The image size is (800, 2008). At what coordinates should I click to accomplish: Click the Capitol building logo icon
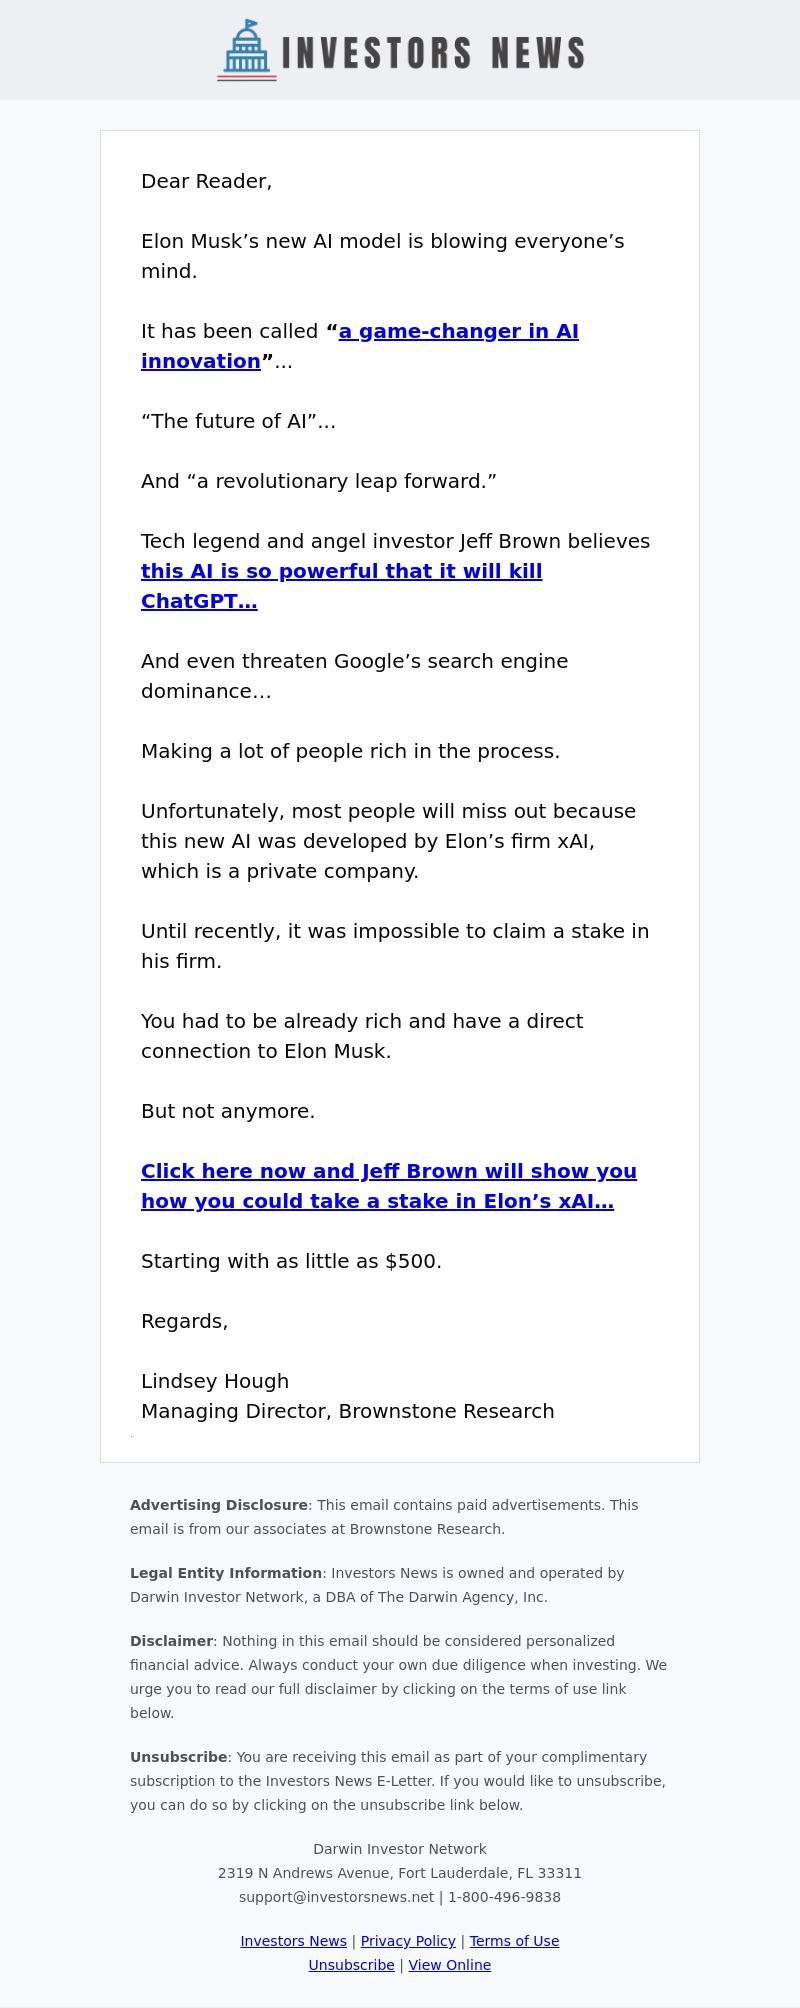point(247,50)
